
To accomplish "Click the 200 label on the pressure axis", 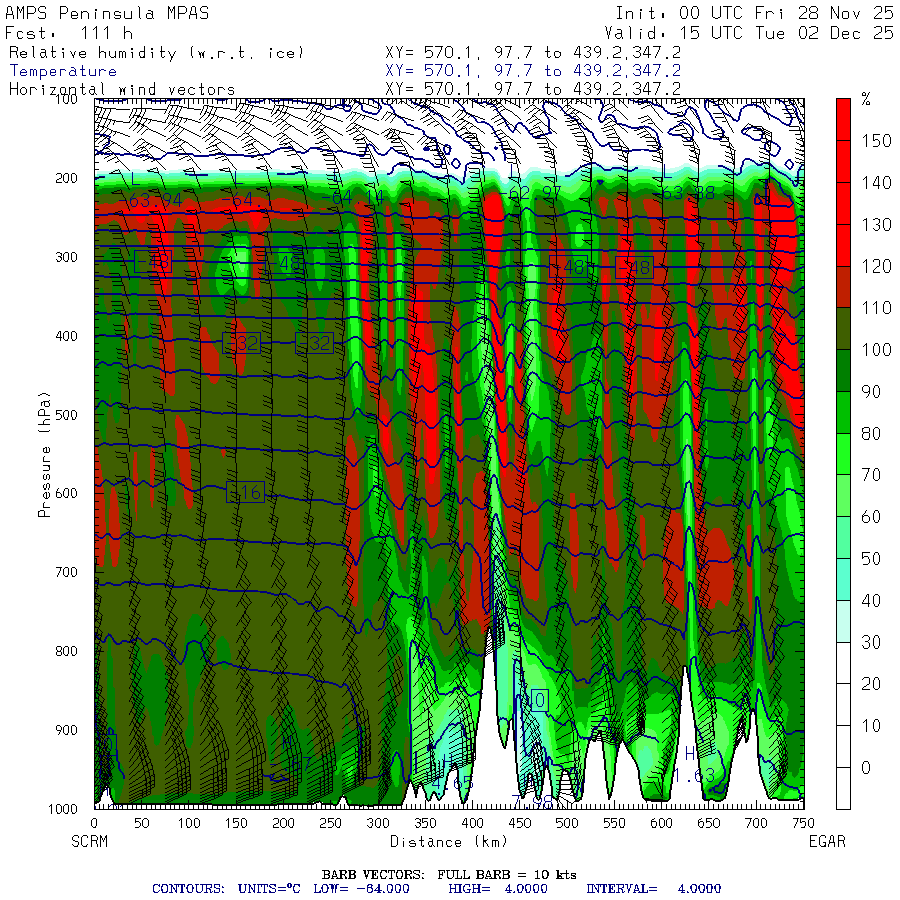I will pyautogui.click(x=67, y=178).
